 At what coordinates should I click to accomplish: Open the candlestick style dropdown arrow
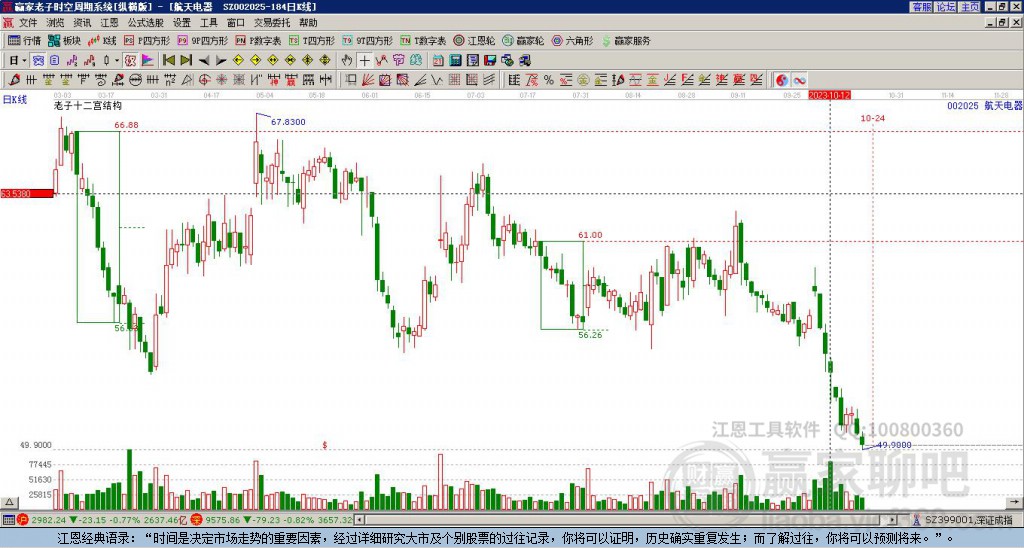coord(117,61)
